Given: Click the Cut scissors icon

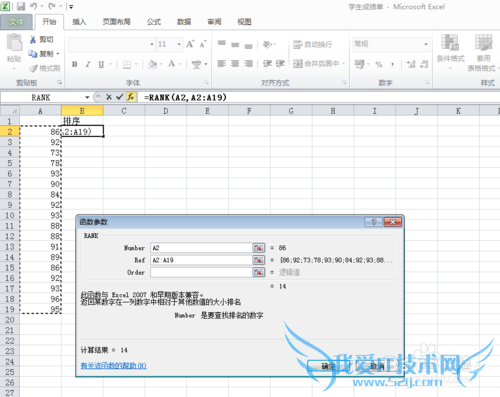Looking at the screenshot, I should (x=33, y=40).
